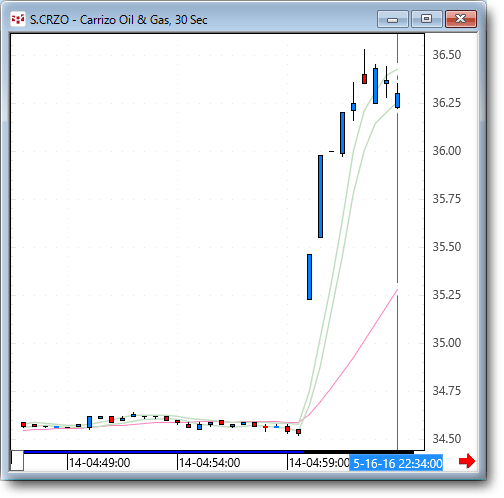The height and width of the screenshot is (498, 504).
Task: Click the red scroll-forward arrow
Action: coord(467,461)
